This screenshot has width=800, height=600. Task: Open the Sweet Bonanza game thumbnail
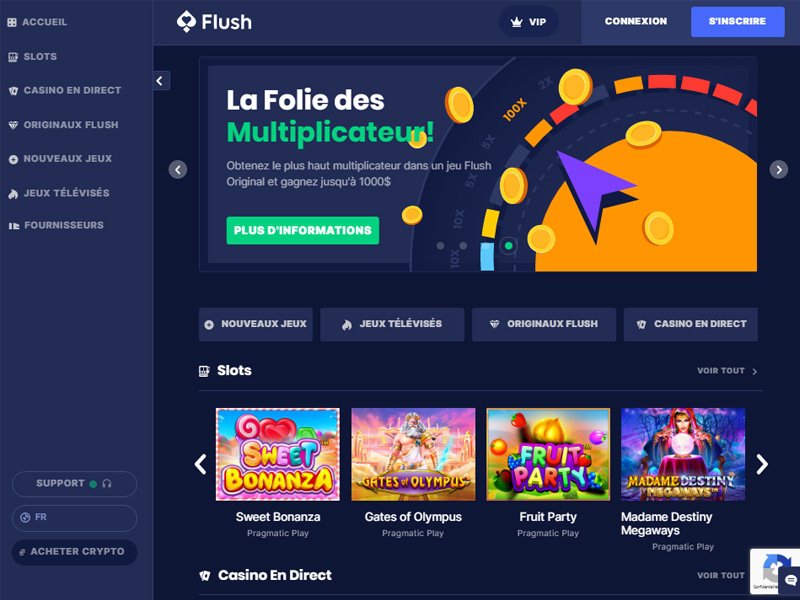278,454
